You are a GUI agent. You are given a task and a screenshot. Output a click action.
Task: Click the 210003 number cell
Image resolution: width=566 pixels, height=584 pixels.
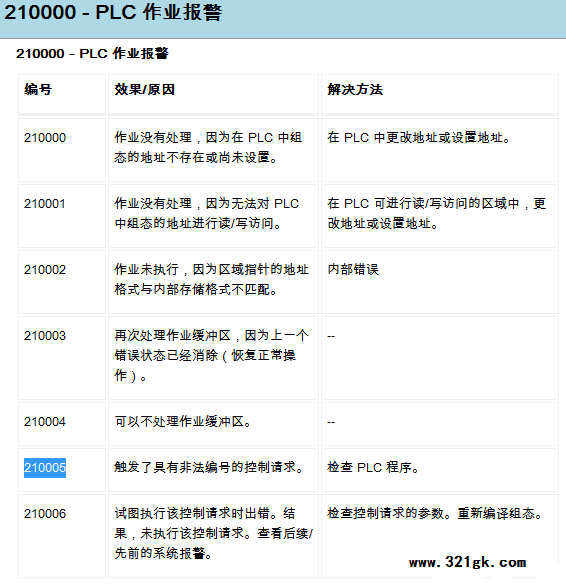62,358
